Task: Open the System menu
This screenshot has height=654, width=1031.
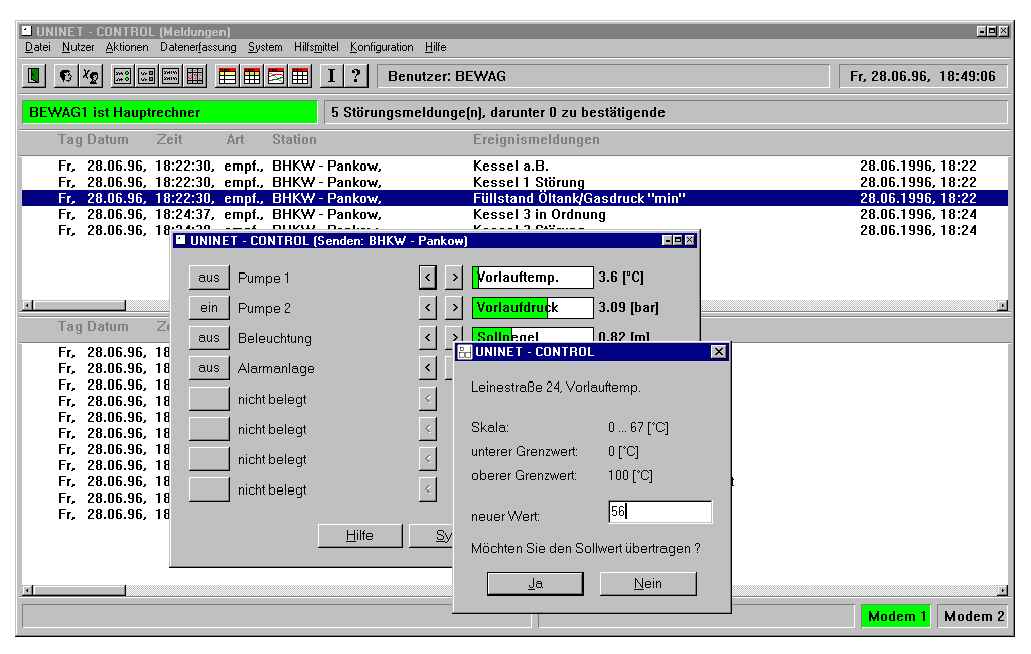Action: [265, 47]
